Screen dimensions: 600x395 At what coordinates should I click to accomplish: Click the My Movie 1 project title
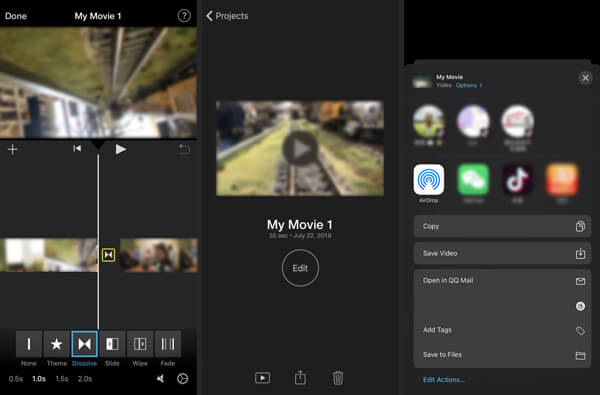[300, 225]
